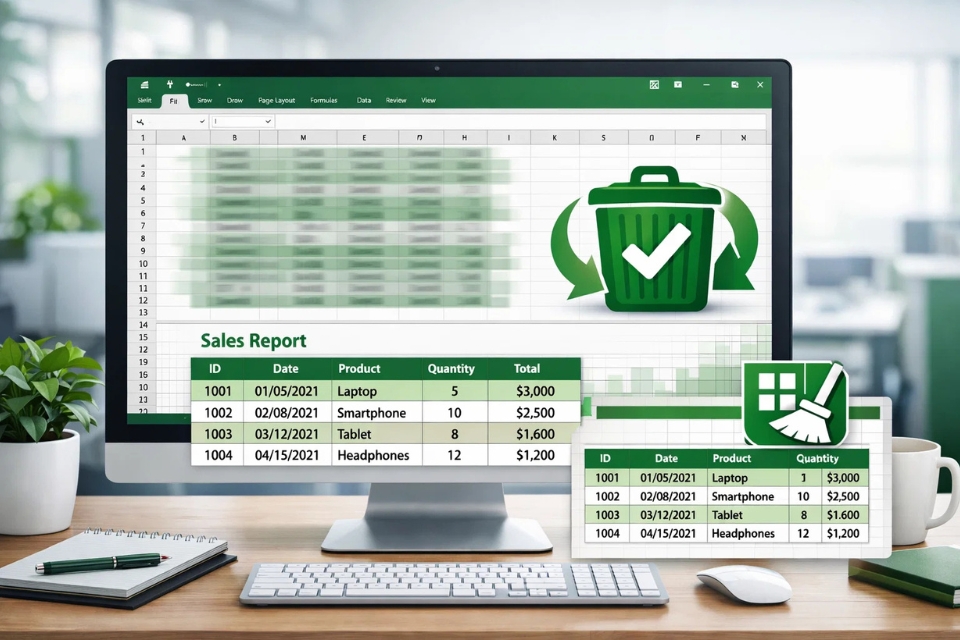
Task: Select the Formulas menu item
Action: coord(324,100)
